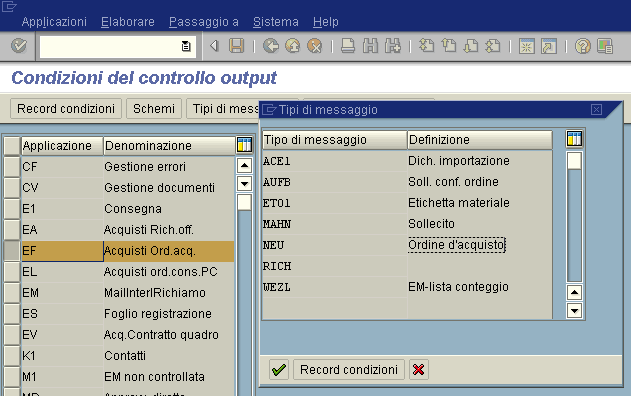
Task: Select row selector for E1 Consegna
Action: pos(12,208)
